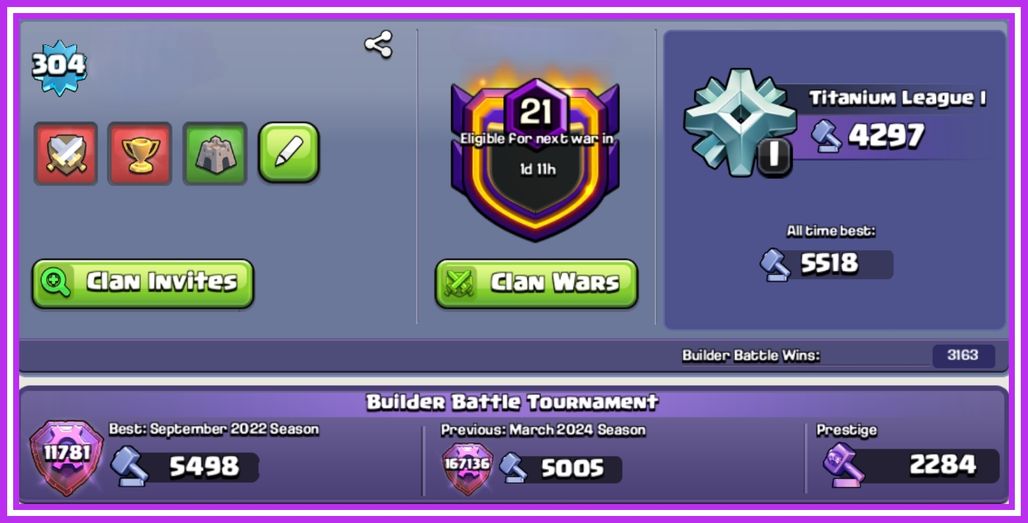The width and height of the screenshot is (1028, 523).
Task: Click the Builder Battle Wins 3163 value
Action: click(963, 355)
